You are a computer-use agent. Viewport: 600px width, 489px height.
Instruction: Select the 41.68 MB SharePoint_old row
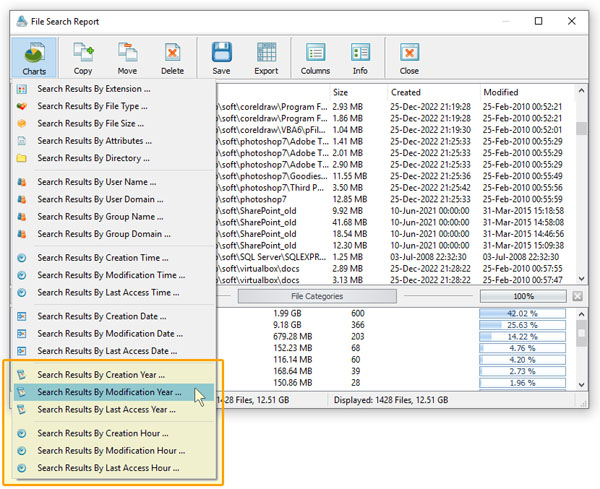[x=394, y=222]
